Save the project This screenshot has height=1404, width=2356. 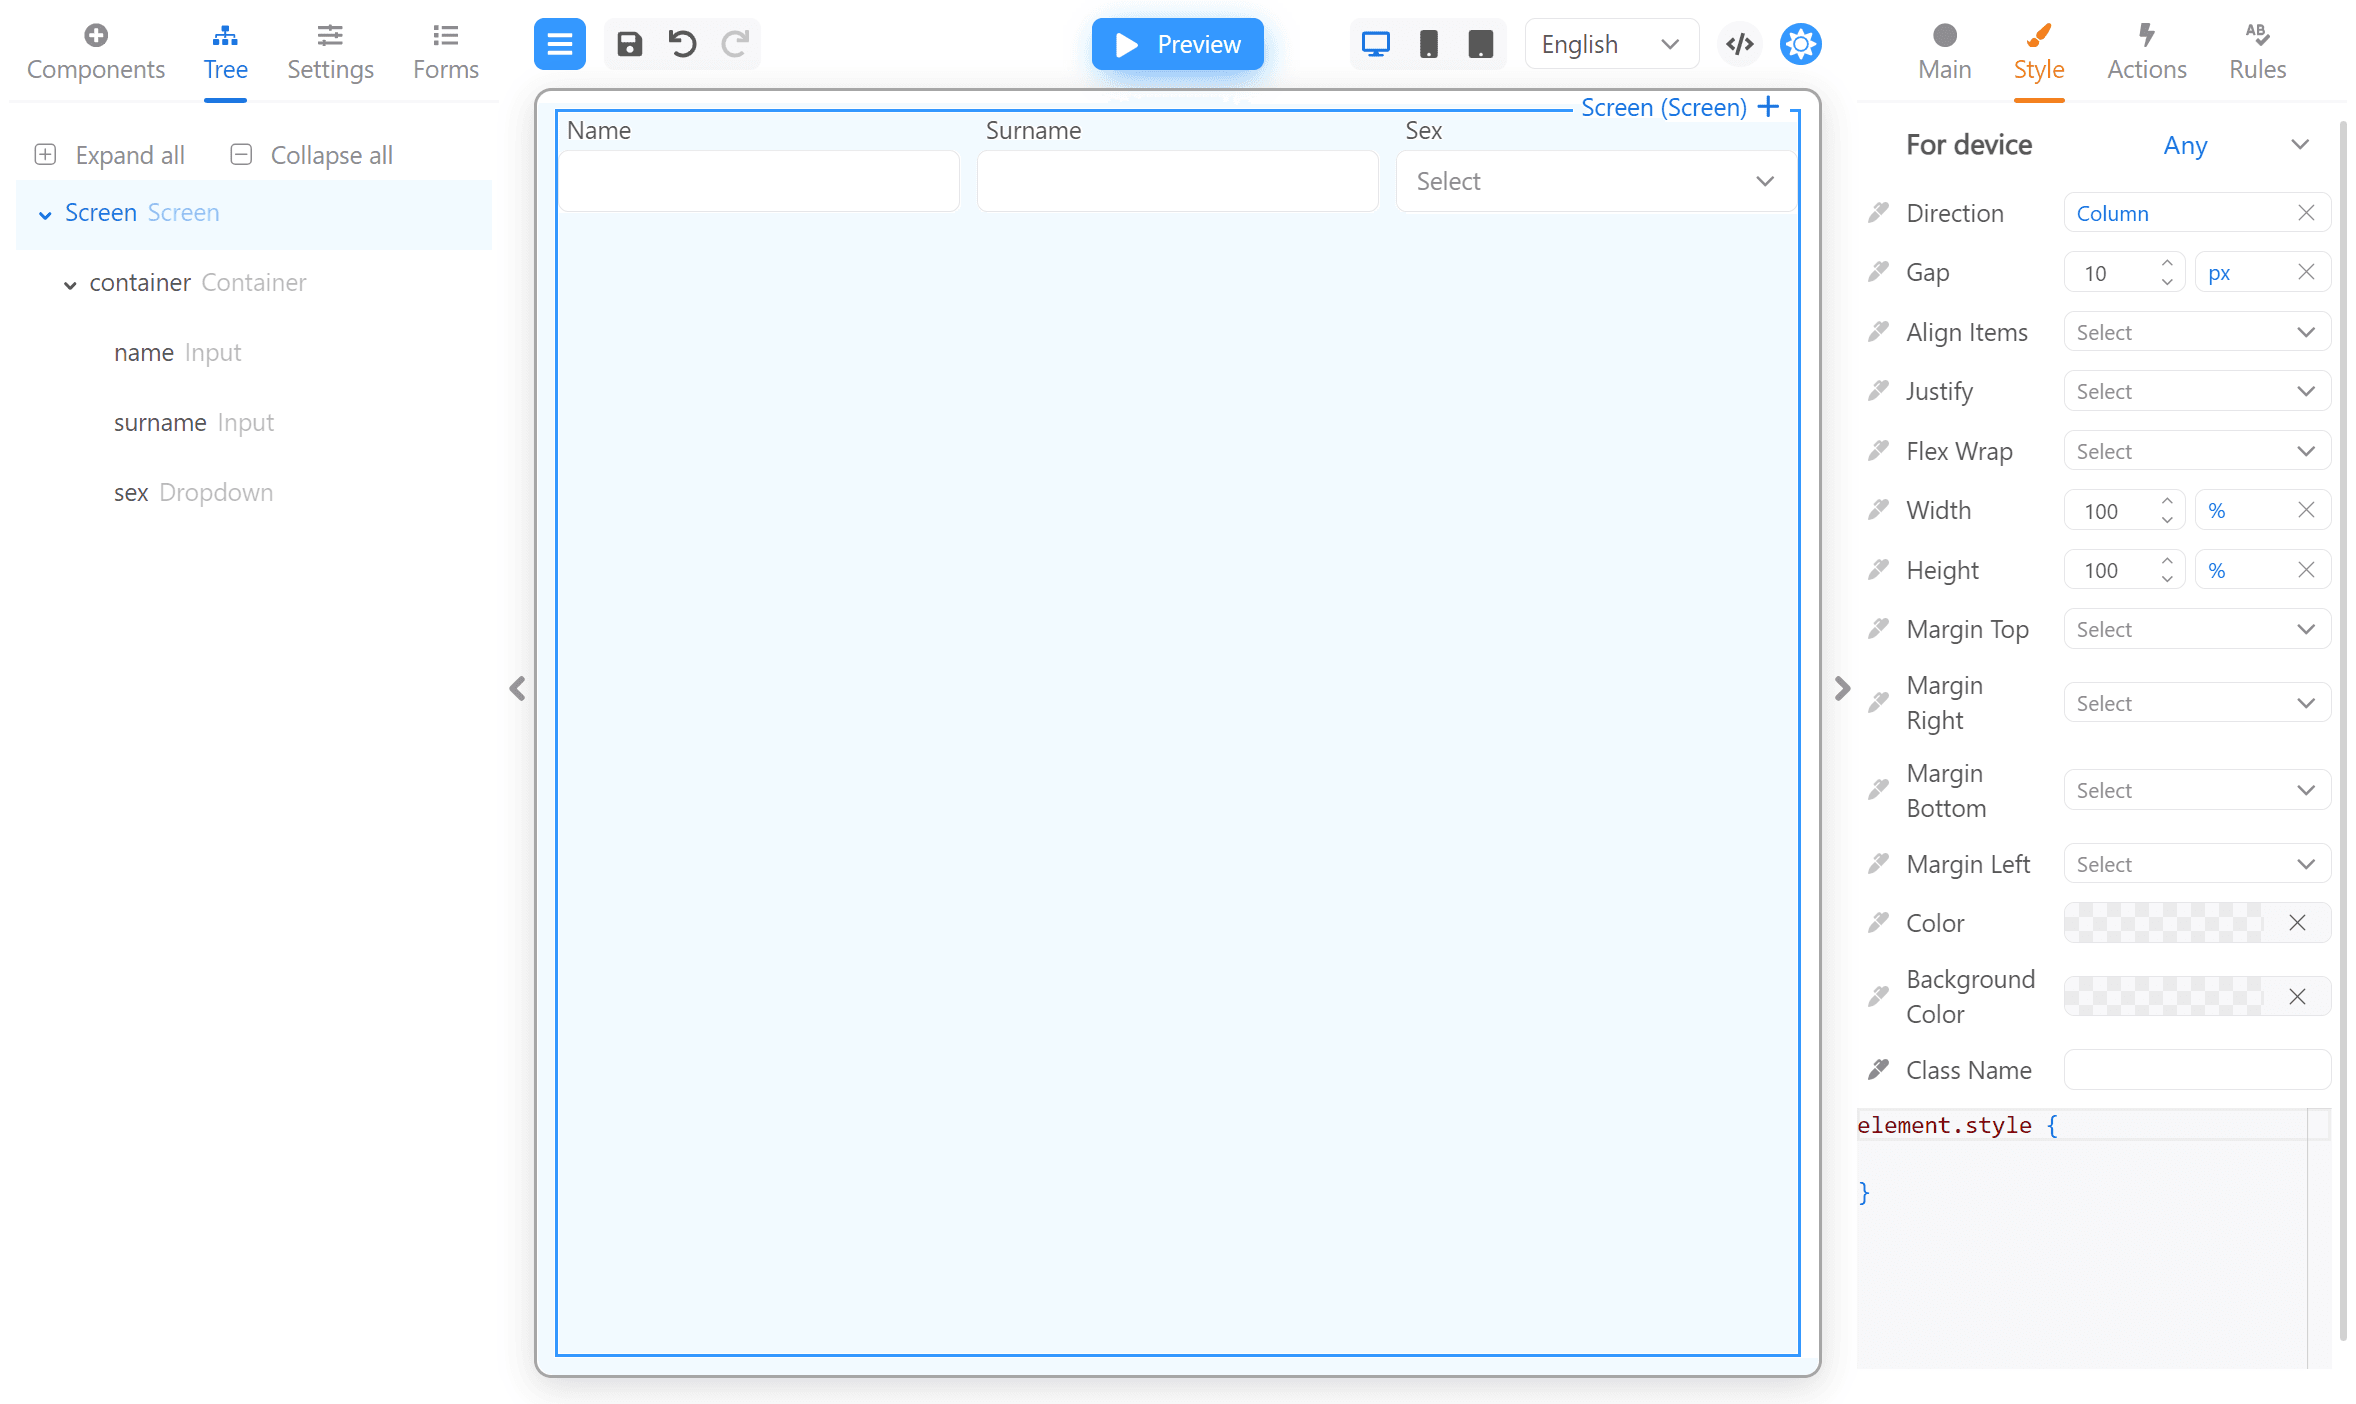(x=630, y=44)
